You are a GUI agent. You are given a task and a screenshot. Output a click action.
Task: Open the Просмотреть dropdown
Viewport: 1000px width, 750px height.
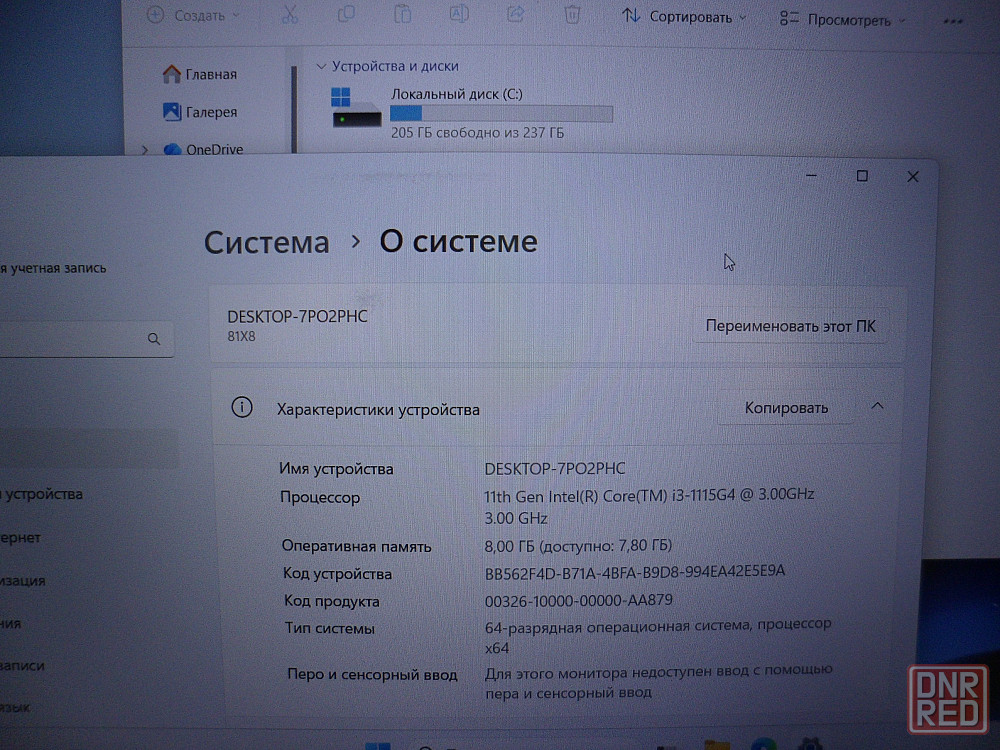coord(843,19)
